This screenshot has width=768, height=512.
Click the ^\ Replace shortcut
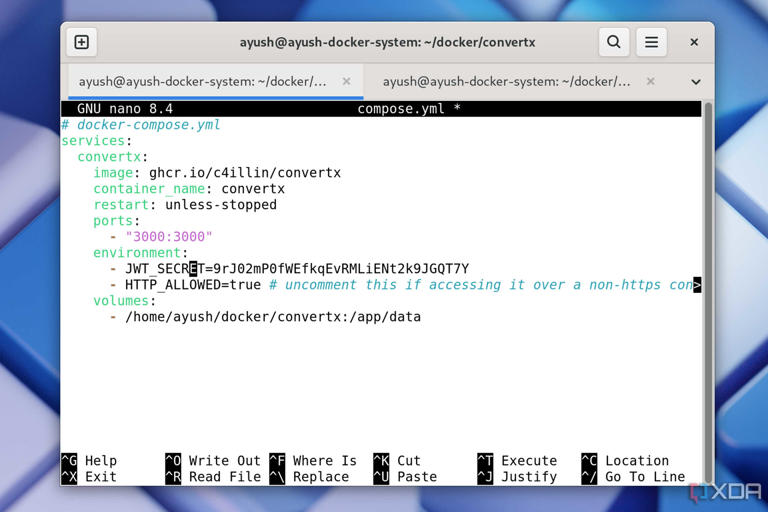coord(310,477)
